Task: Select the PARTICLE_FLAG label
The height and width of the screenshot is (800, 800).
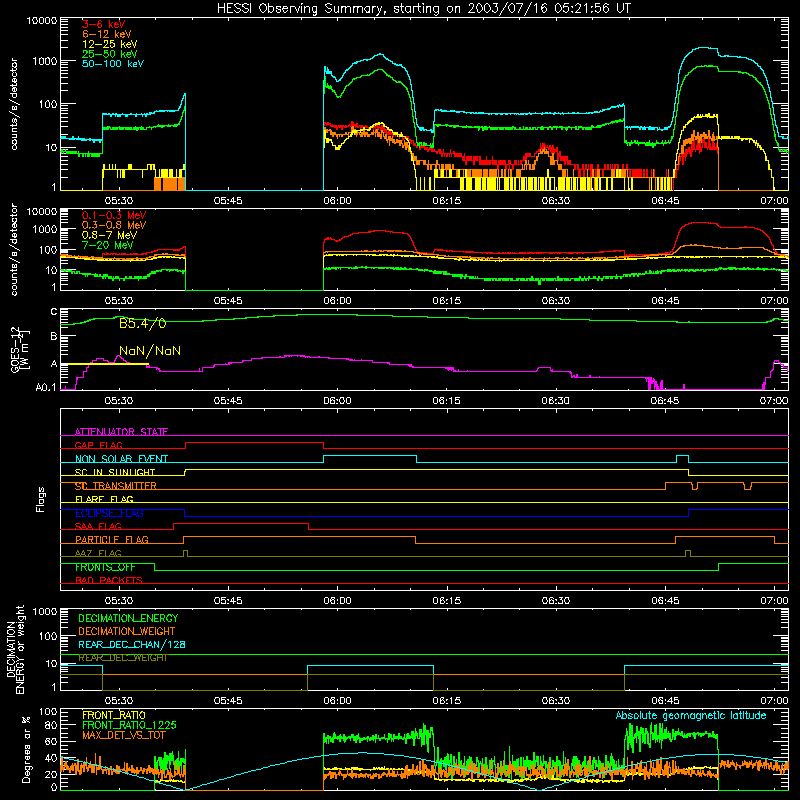Action: pyautogui.click(x=112, y=540)
